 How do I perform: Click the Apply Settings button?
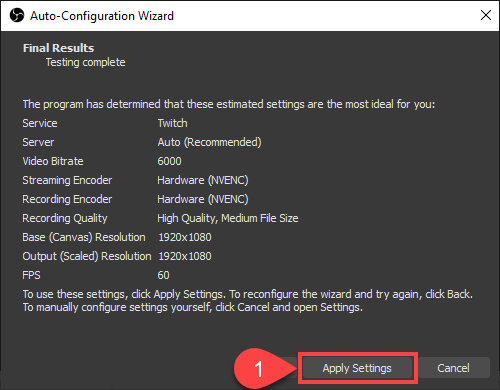(x=357, y=368)
